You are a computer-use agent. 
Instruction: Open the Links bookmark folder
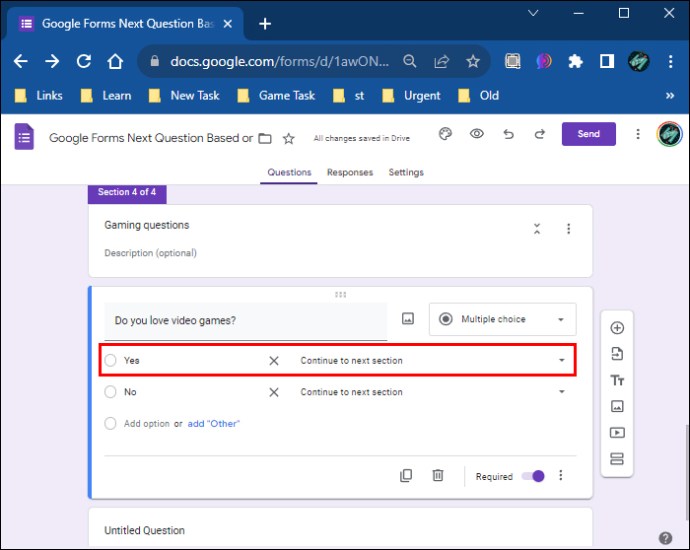pos(39,95)
